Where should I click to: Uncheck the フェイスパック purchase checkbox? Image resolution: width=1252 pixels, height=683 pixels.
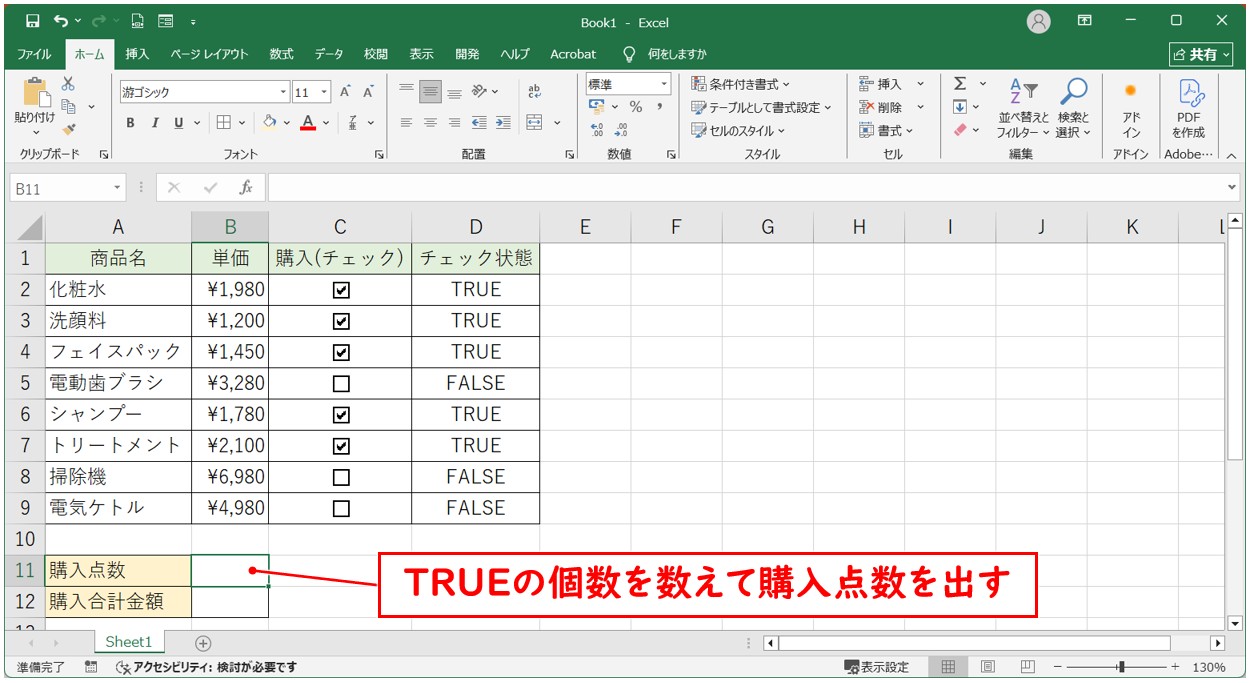click(341, 352)
